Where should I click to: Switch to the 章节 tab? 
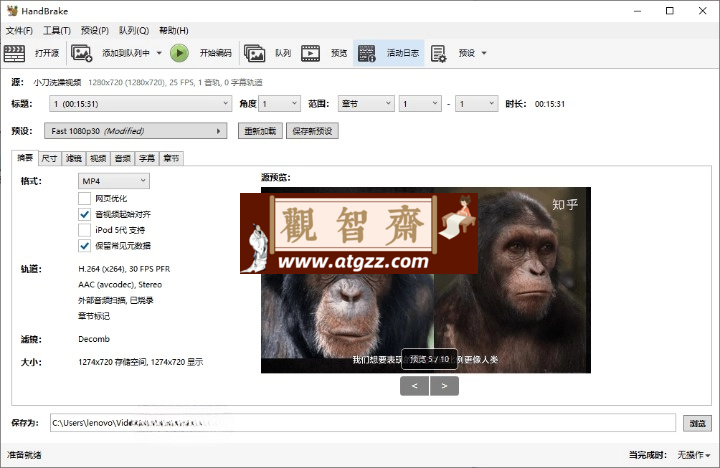(x=171, y=158)
